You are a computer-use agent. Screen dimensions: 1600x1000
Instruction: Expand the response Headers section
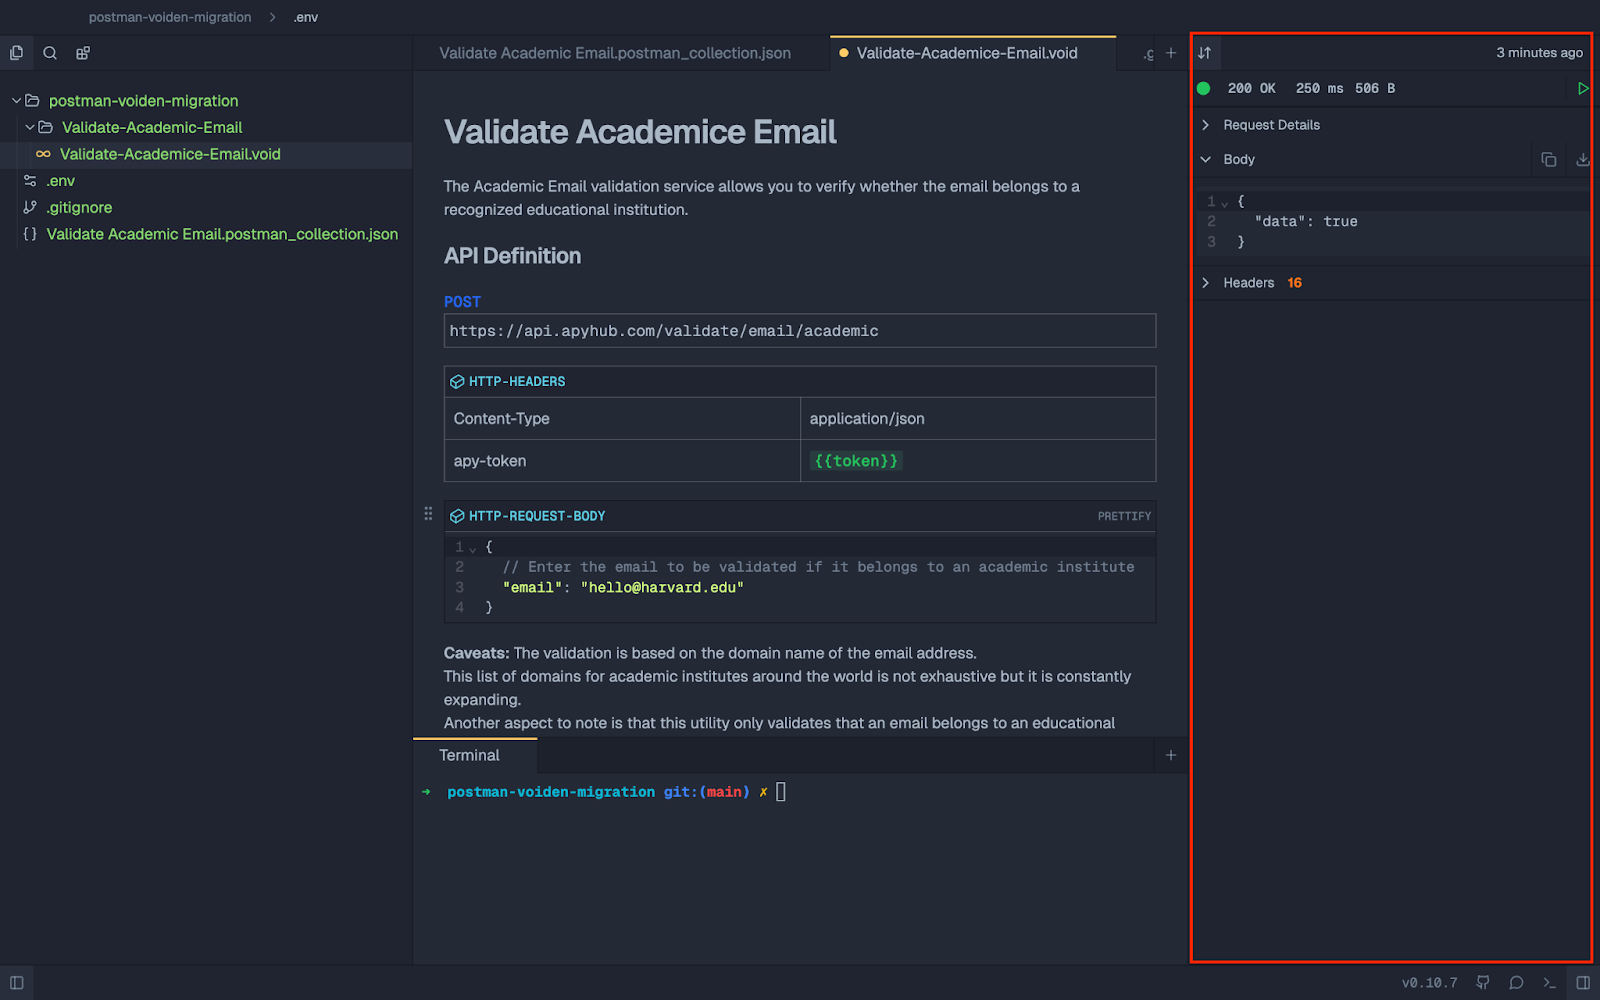click(1205, 283)
